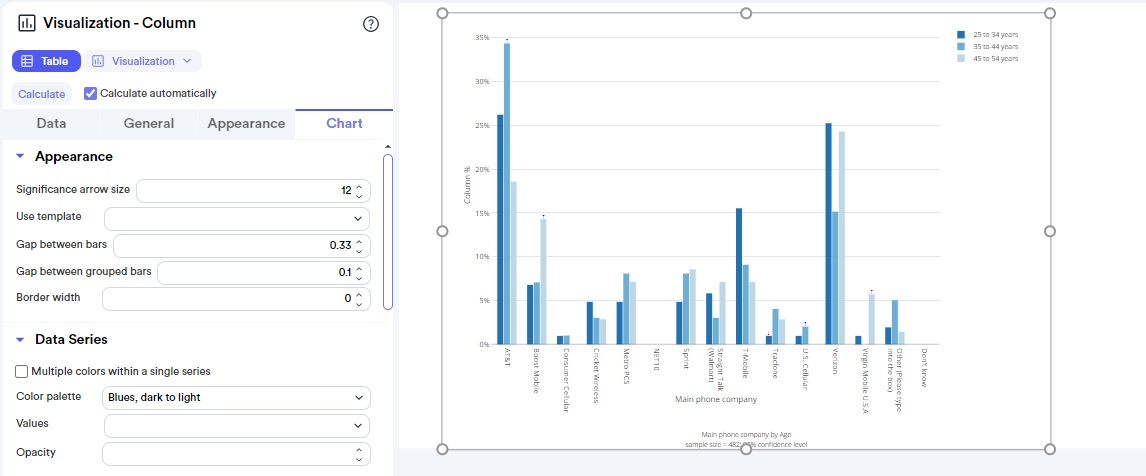Switch to the General tab

tap(148, 124)
